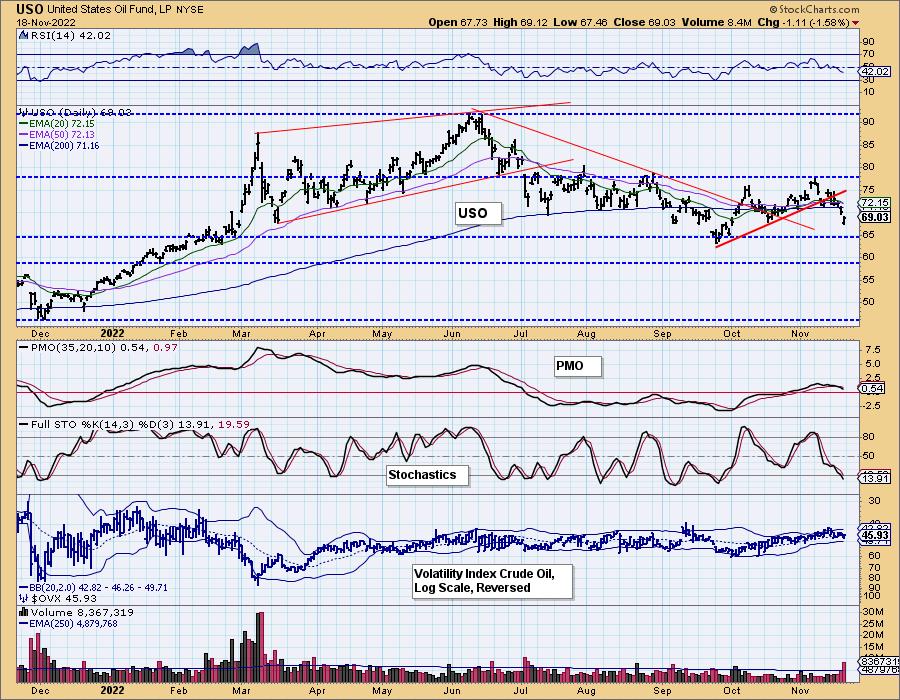This screenshot has width=900, height=700.
Task: Click the histogram icon beside Volume 8,367,319
Action: pyautogui.click(x=24, y=612)
